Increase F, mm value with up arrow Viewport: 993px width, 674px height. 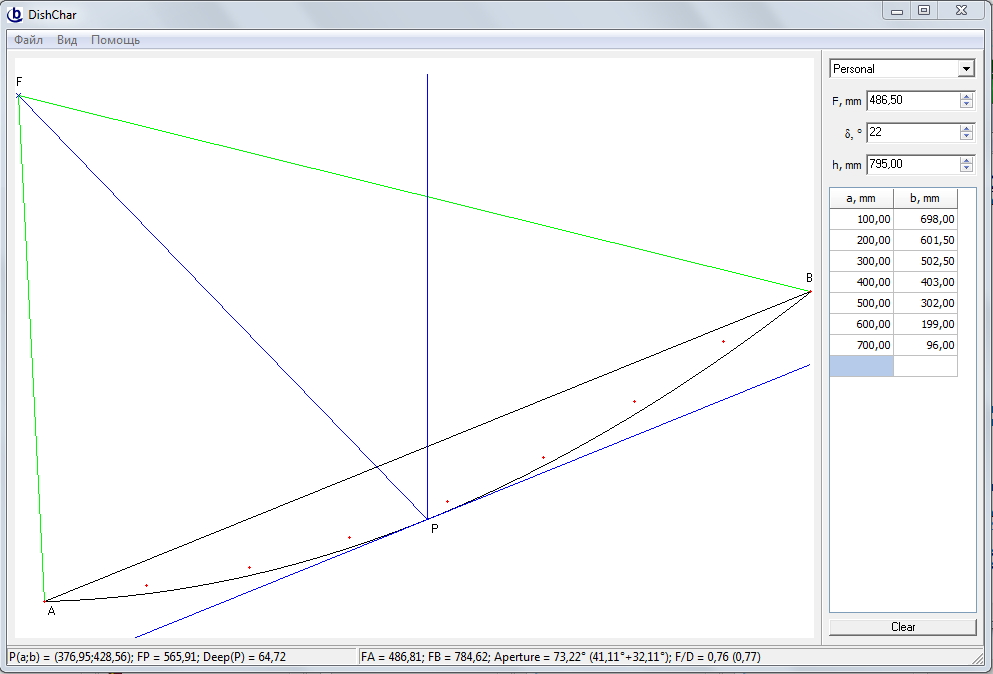(966, 96)
